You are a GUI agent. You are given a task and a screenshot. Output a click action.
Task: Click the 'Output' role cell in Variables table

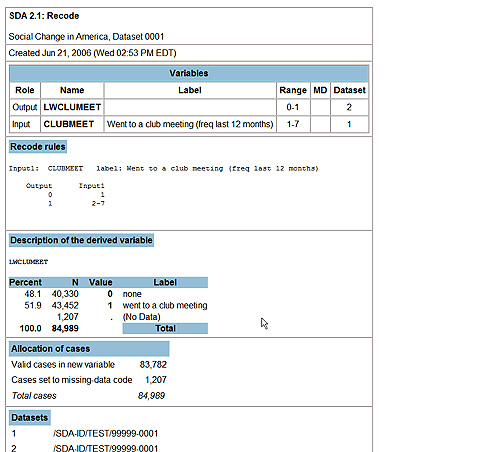click(x=25, y=107)
